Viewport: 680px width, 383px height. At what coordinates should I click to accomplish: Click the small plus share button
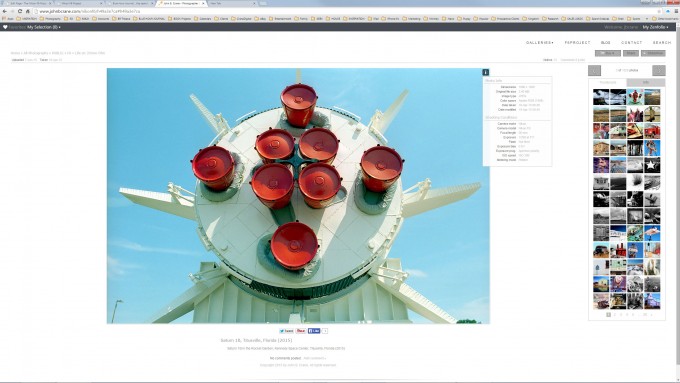click(x=325, y=331)
